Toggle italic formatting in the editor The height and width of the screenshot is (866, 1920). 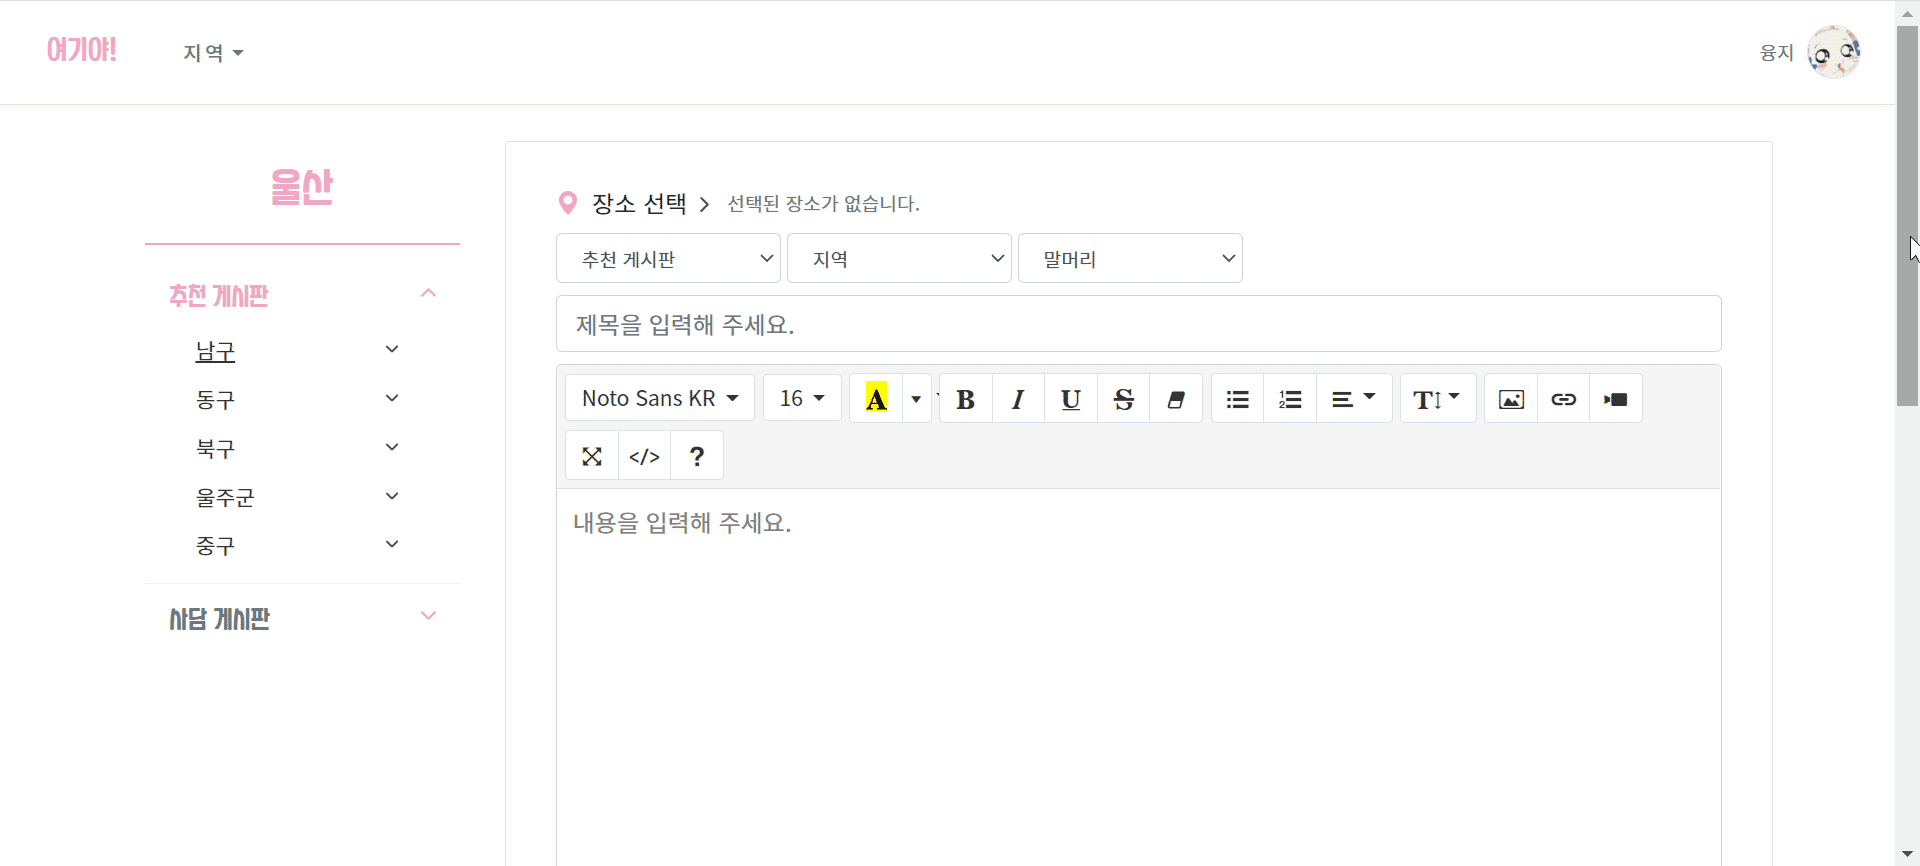1018,399
